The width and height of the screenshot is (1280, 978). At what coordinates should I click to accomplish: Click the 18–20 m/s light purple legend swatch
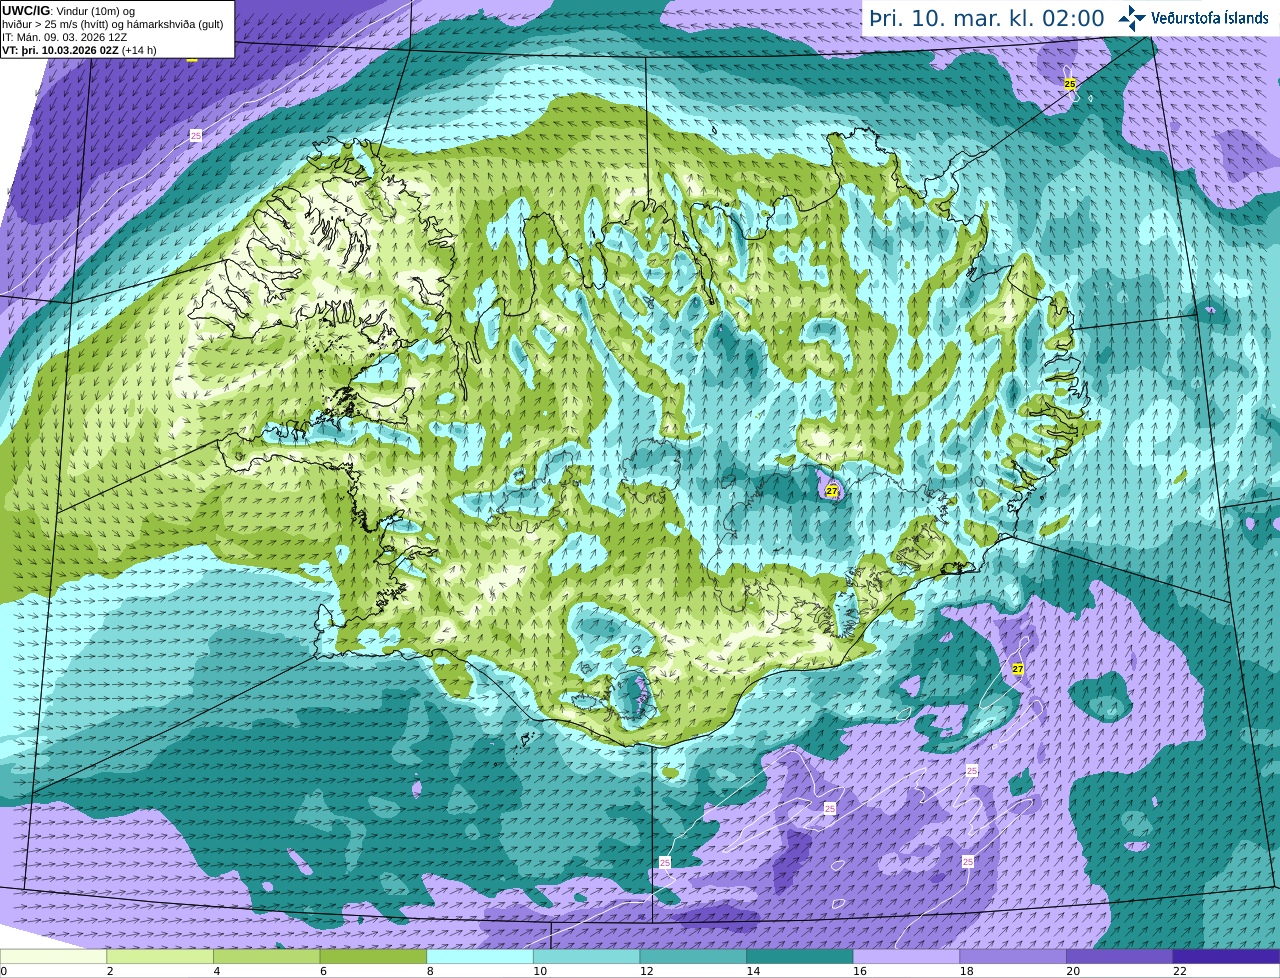[x=1013, y=956]
